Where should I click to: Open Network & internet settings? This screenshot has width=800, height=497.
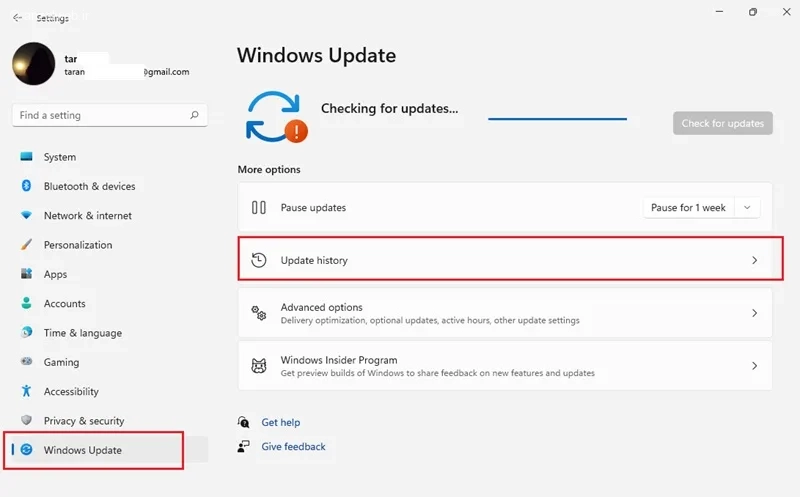110,215
